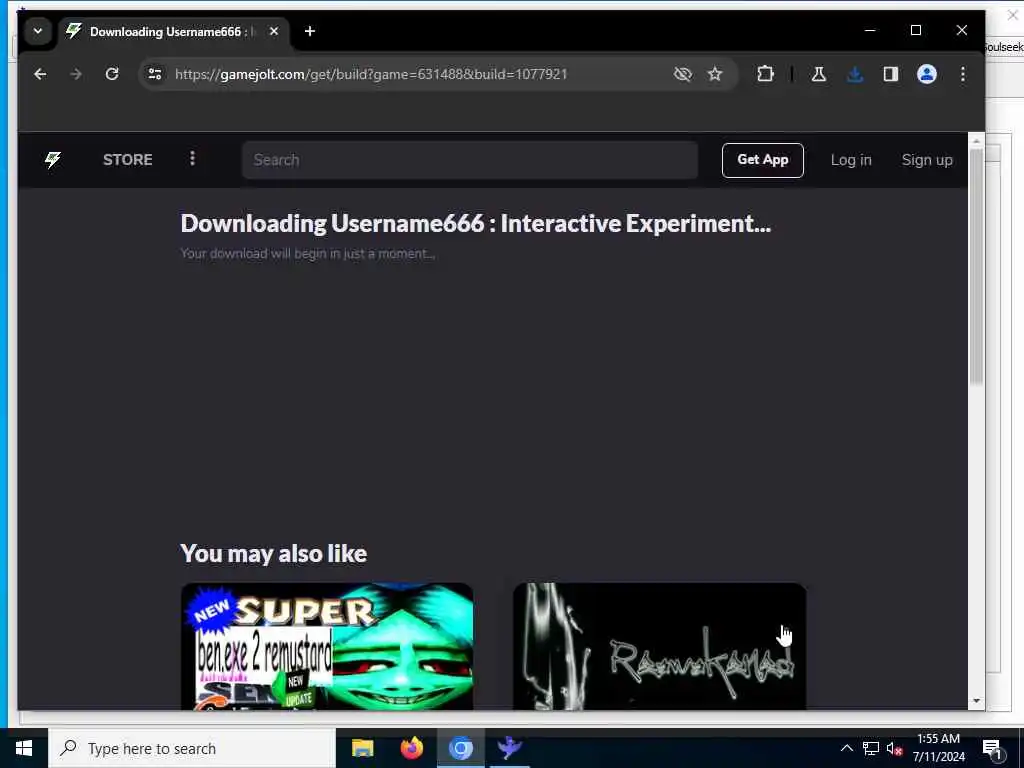Toggle the Chrome side panel

pos(891,74)
